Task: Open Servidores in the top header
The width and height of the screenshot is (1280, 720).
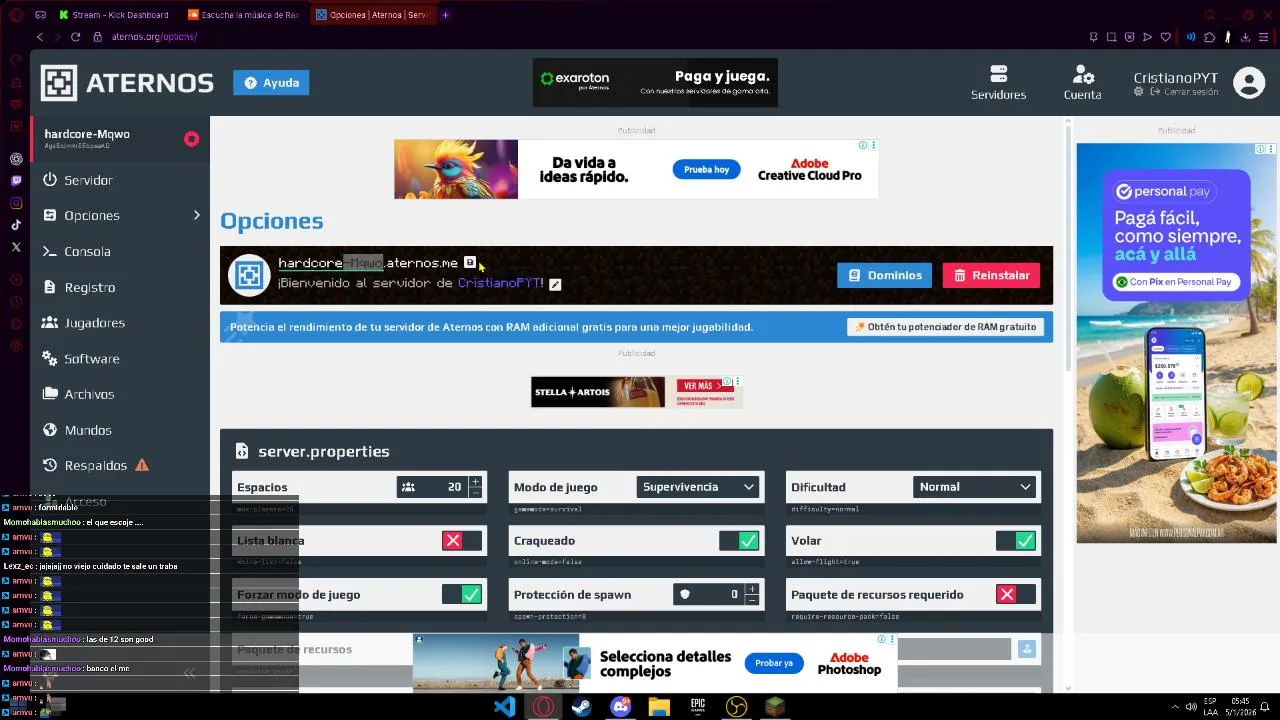Action: (x=998, y=83)
